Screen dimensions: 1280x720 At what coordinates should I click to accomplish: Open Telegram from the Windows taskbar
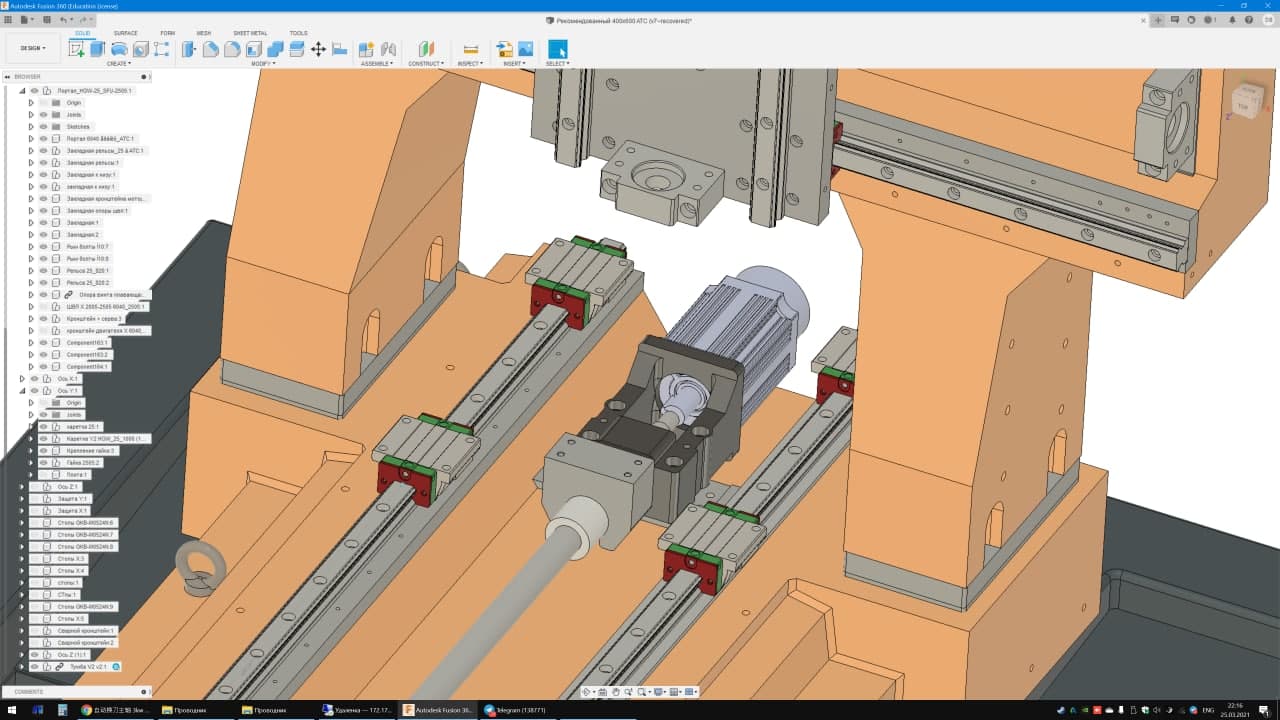(515, 710)
